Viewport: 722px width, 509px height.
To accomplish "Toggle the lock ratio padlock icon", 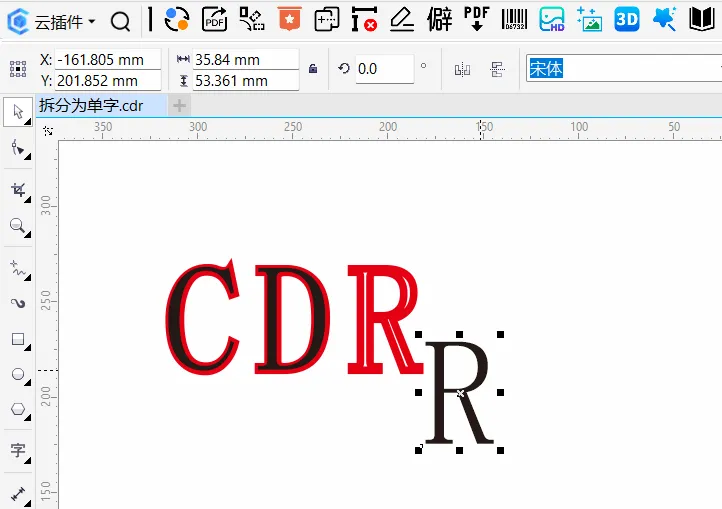I will (x=313, y=69).
